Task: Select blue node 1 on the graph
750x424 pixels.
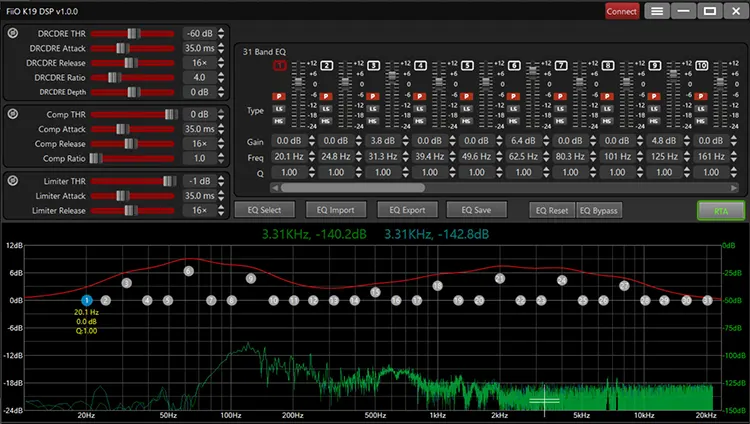Action: point(87,301)
